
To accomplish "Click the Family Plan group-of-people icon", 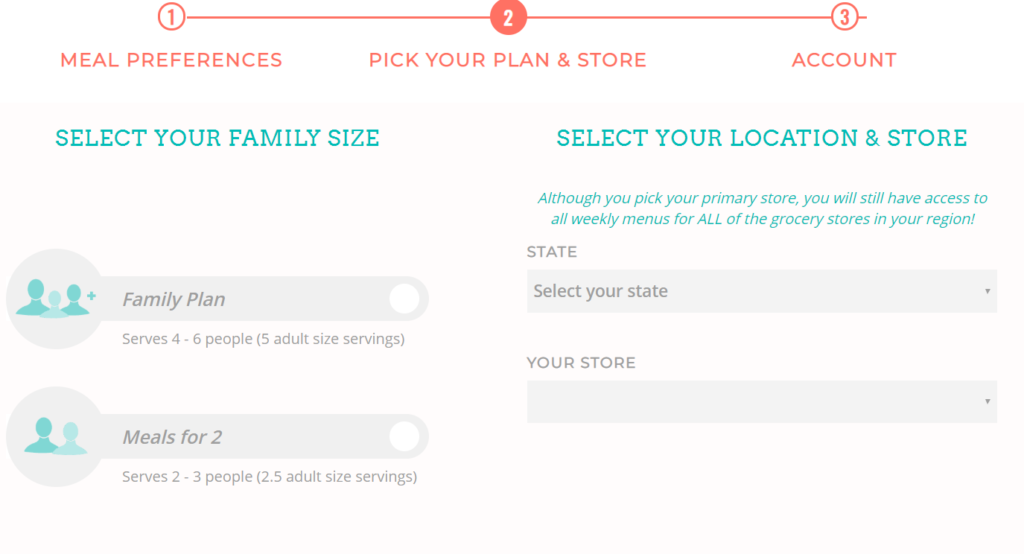I will (x=54, y=298).
